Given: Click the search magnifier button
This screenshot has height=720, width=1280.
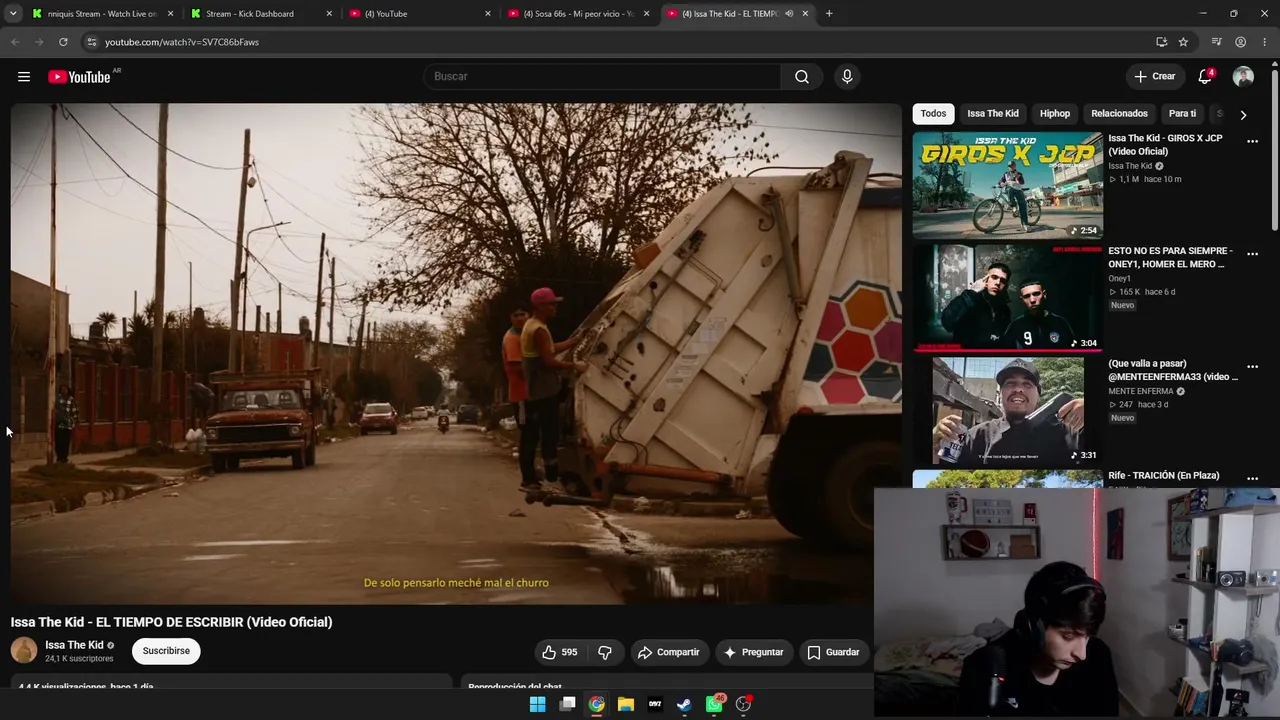Looking at the screenshot, I should coord(802,77).
